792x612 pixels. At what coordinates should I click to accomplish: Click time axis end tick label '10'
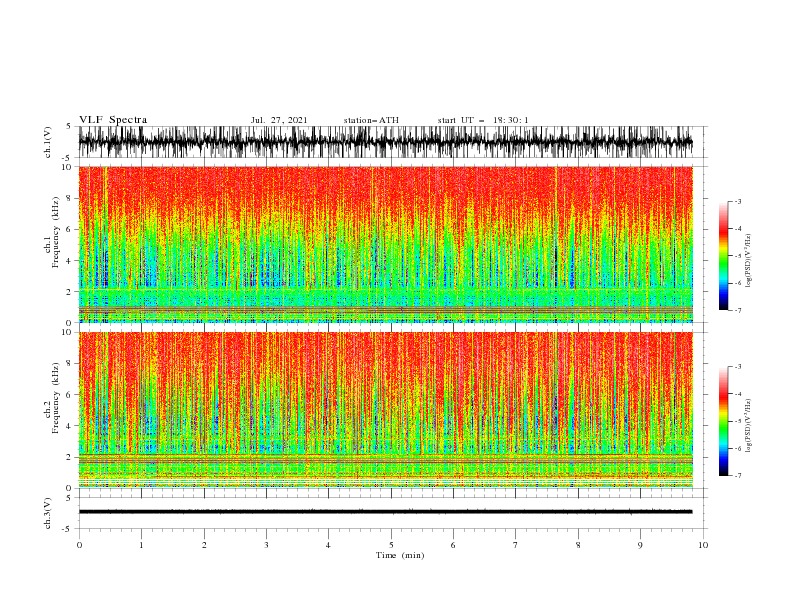703,545
